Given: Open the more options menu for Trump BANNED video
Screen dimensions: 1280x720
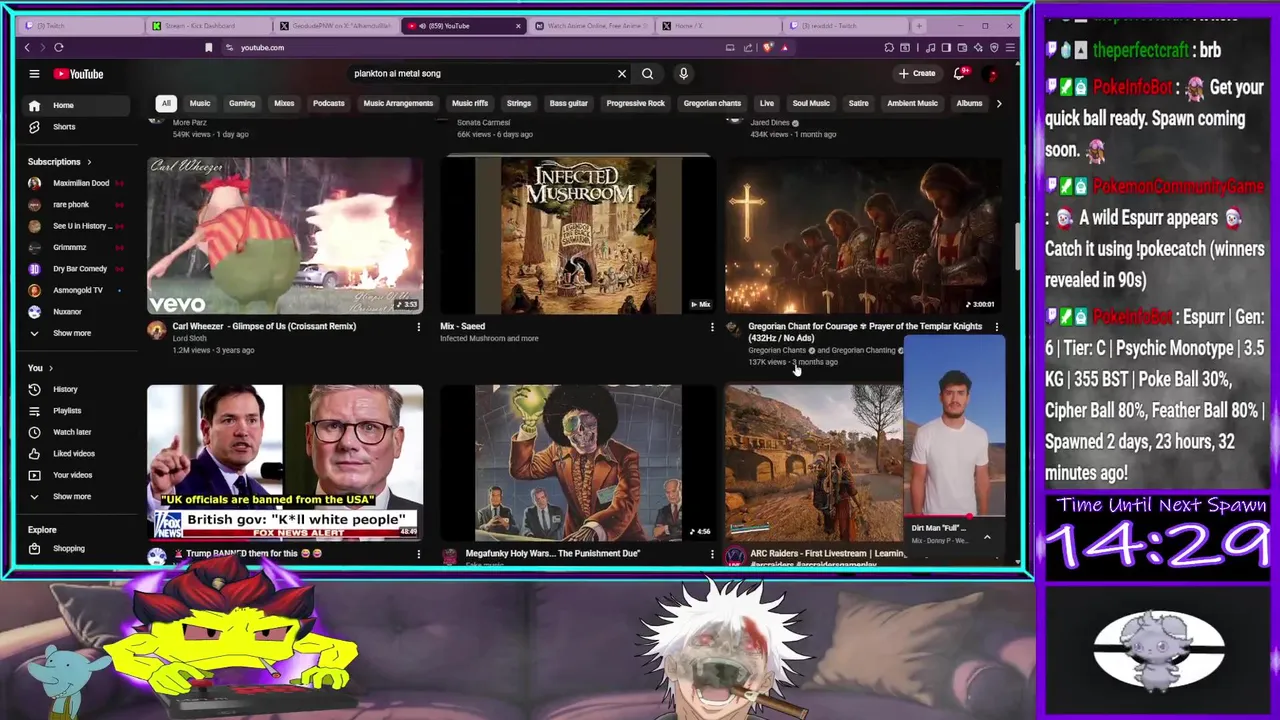Looking at the screenshot, I should coord(419,554).
